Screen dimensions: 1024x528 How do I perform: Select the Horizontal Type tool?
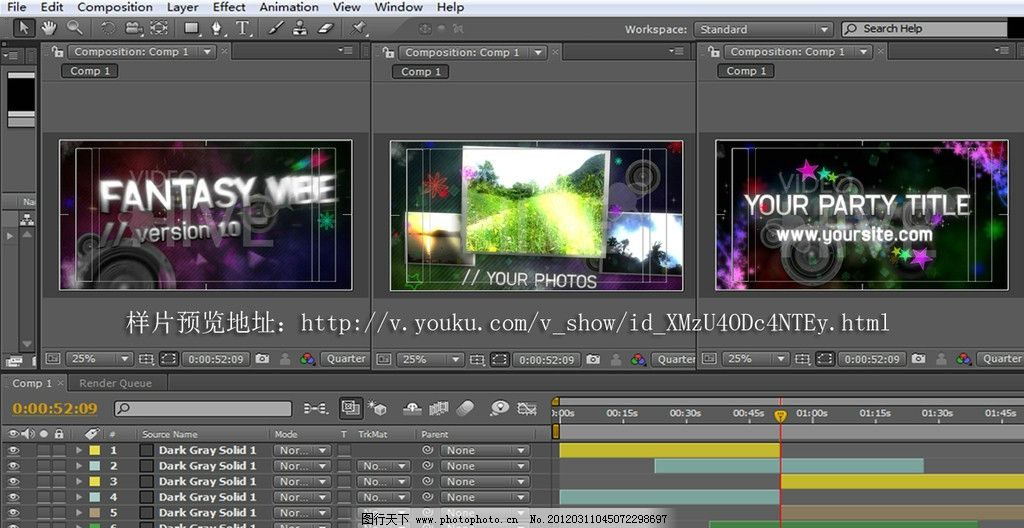(x=240, y=28)
